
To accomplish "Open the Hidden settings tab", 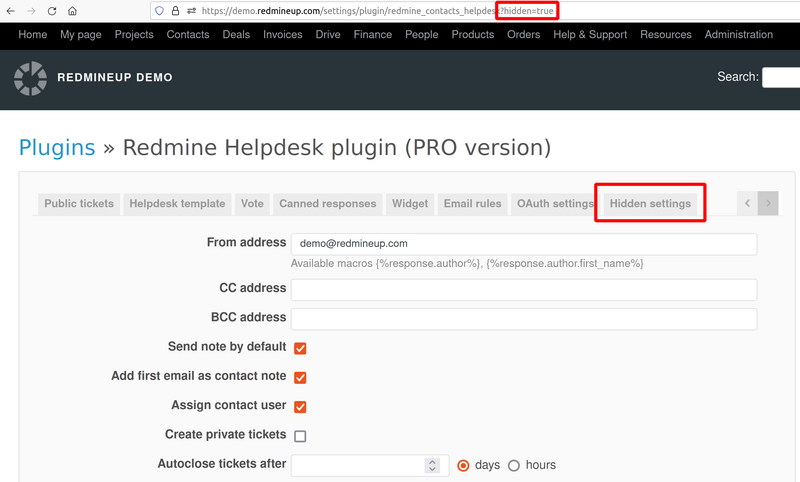I will [x=650, y=203].
